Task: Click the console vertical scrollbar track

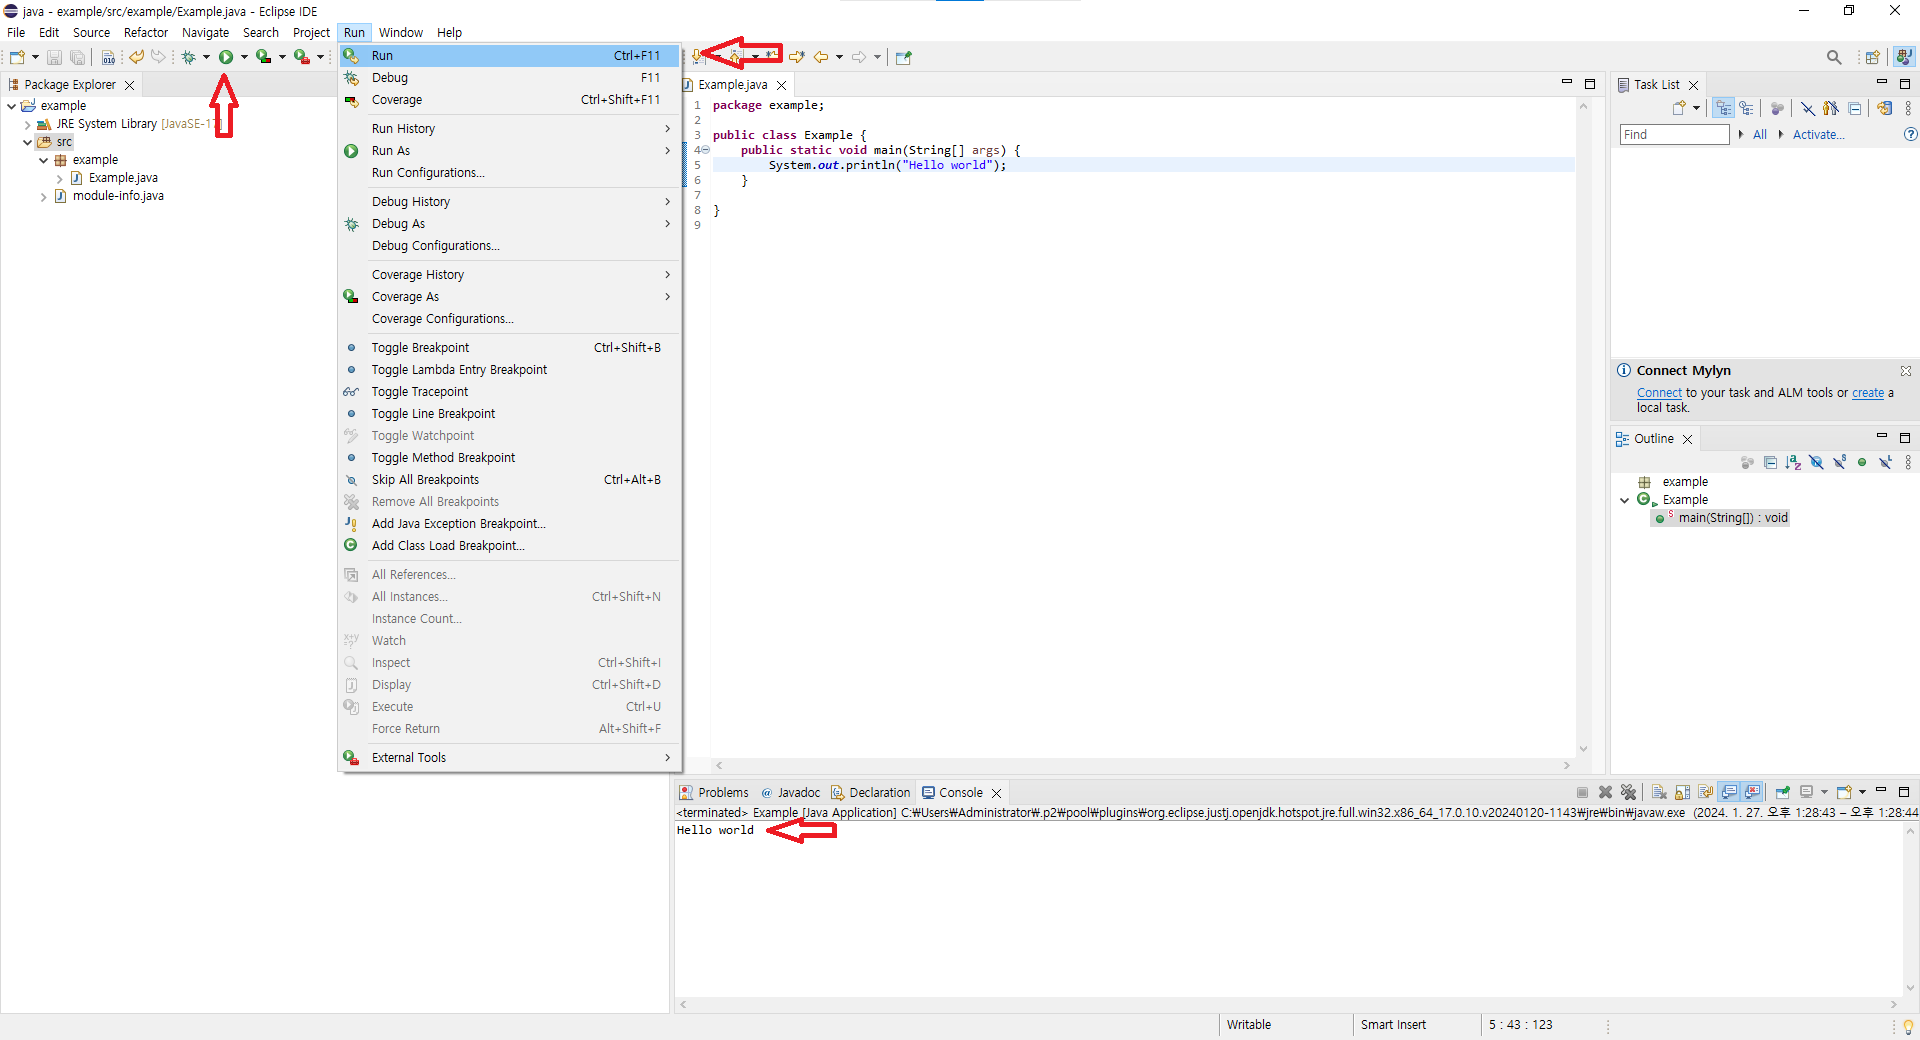Action: click(1911, 910)
